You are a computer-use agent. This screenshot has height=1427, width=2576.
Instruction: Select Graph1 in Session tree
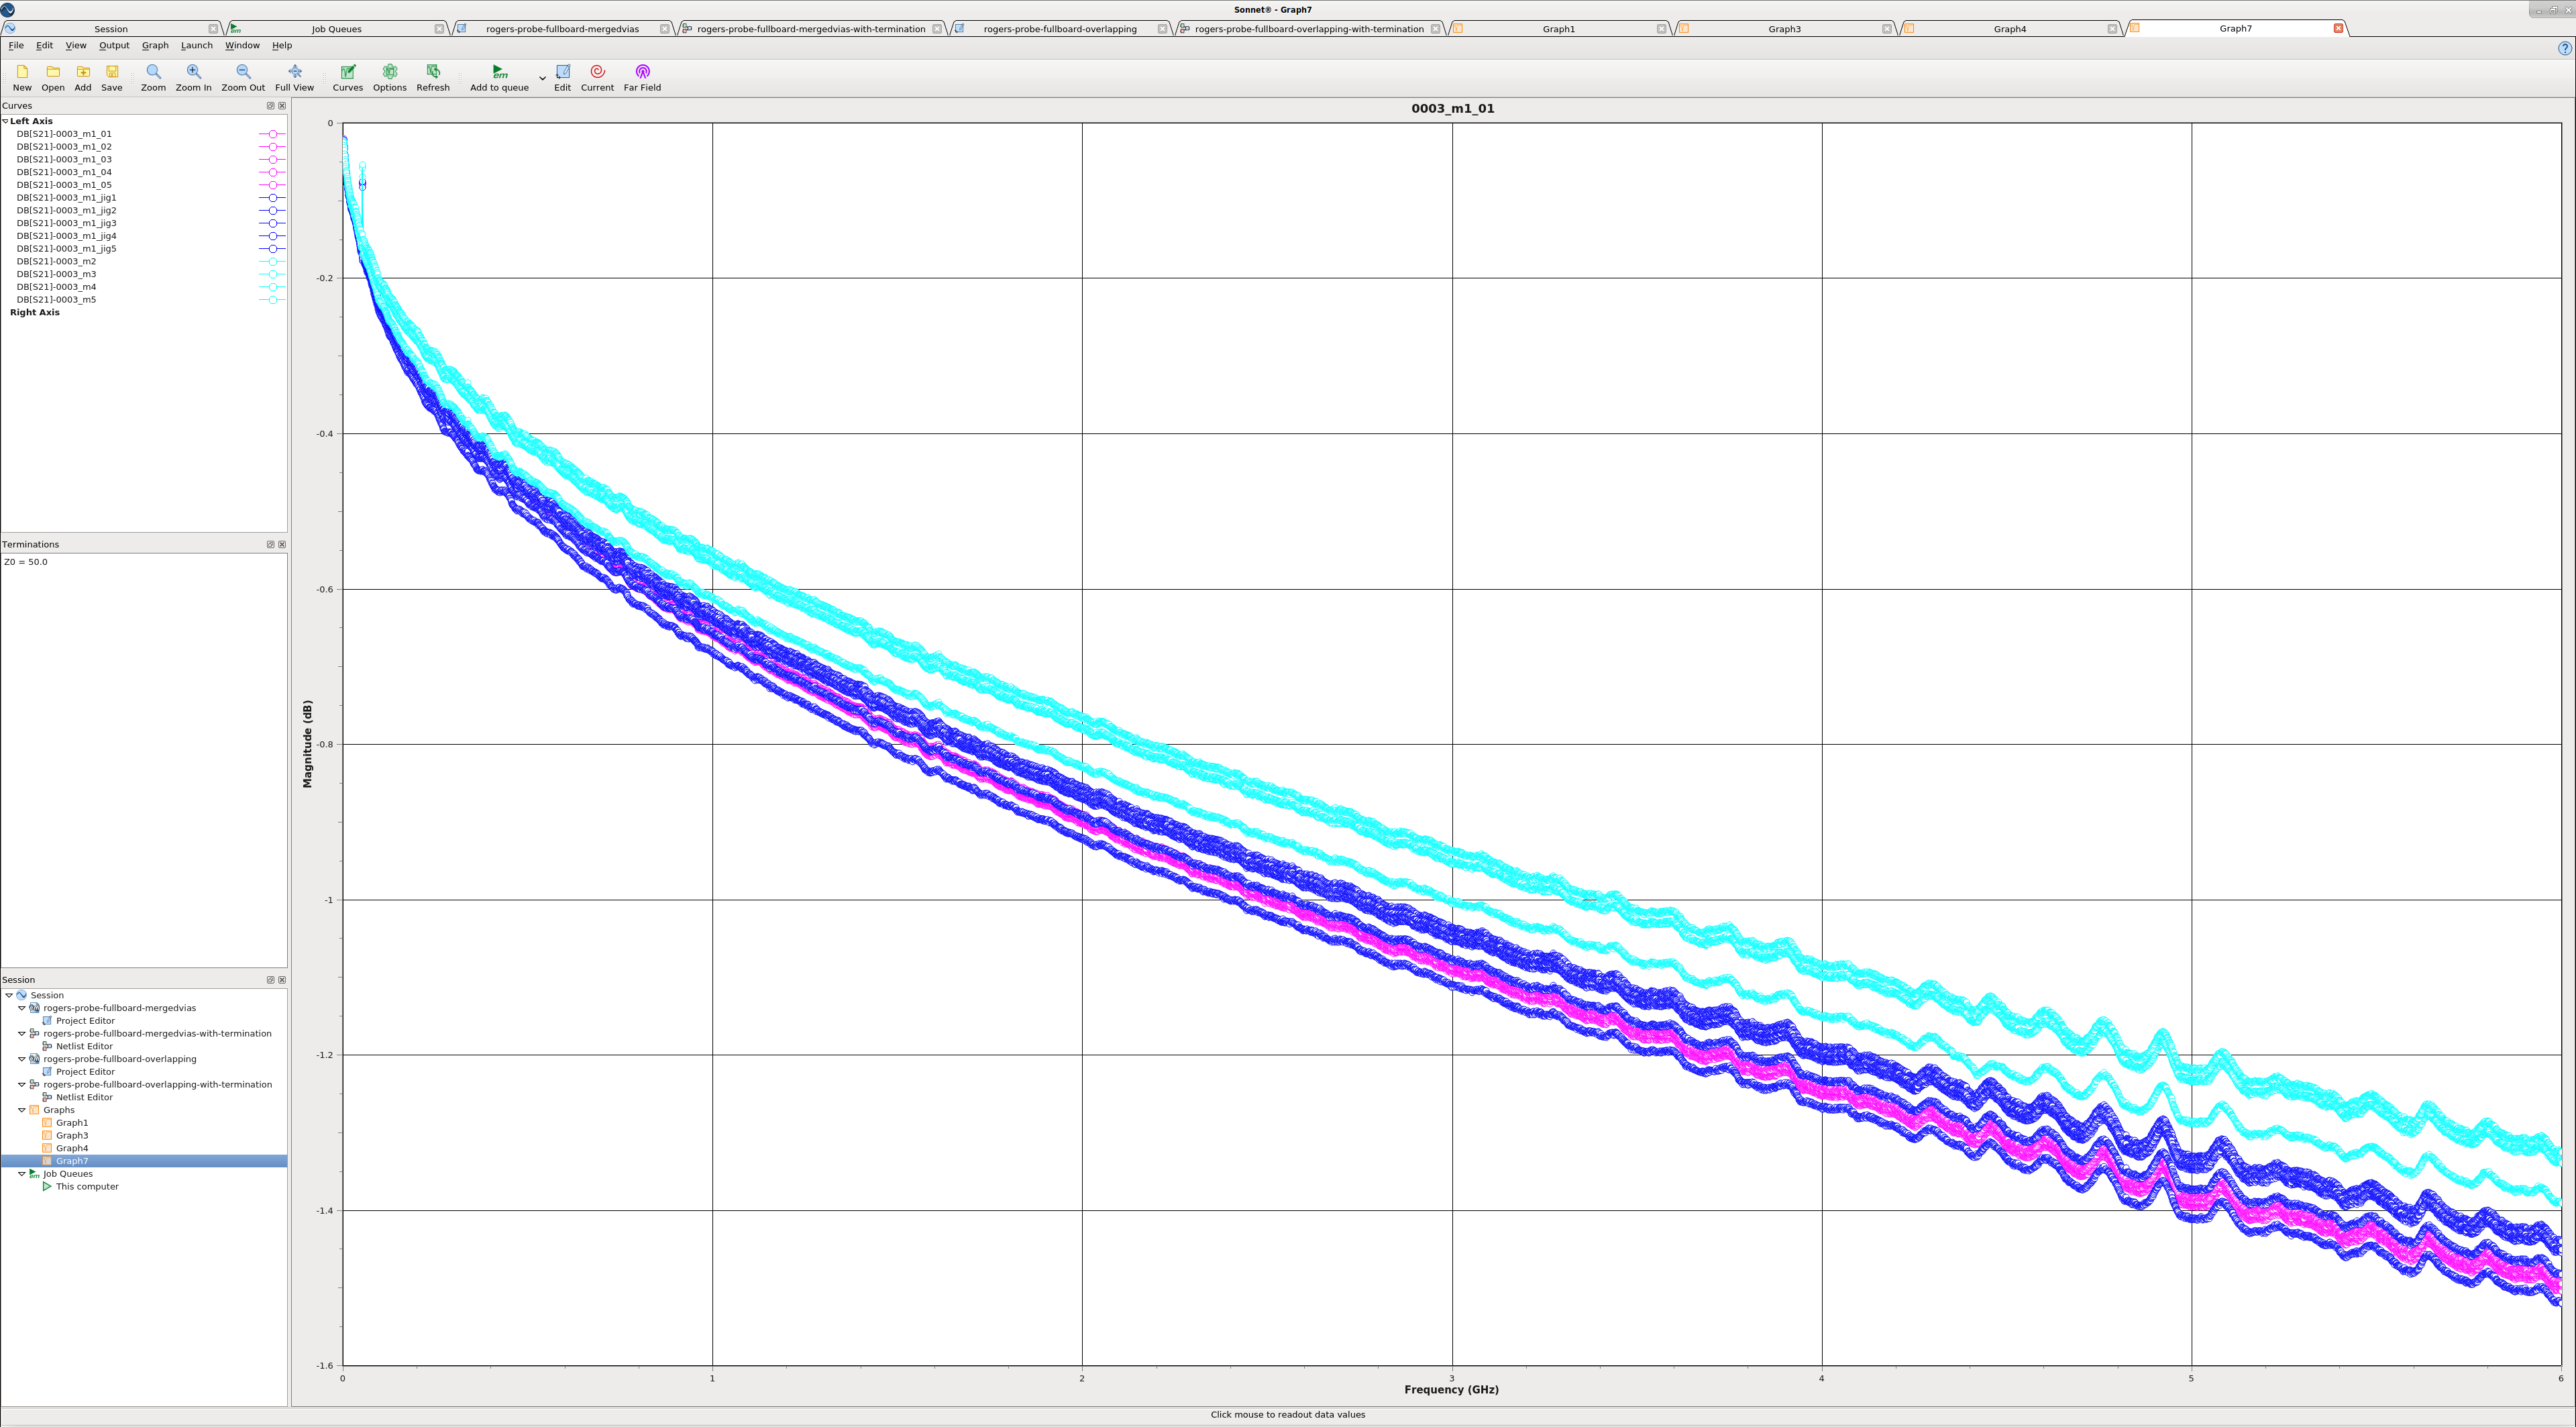[72, 1123]
